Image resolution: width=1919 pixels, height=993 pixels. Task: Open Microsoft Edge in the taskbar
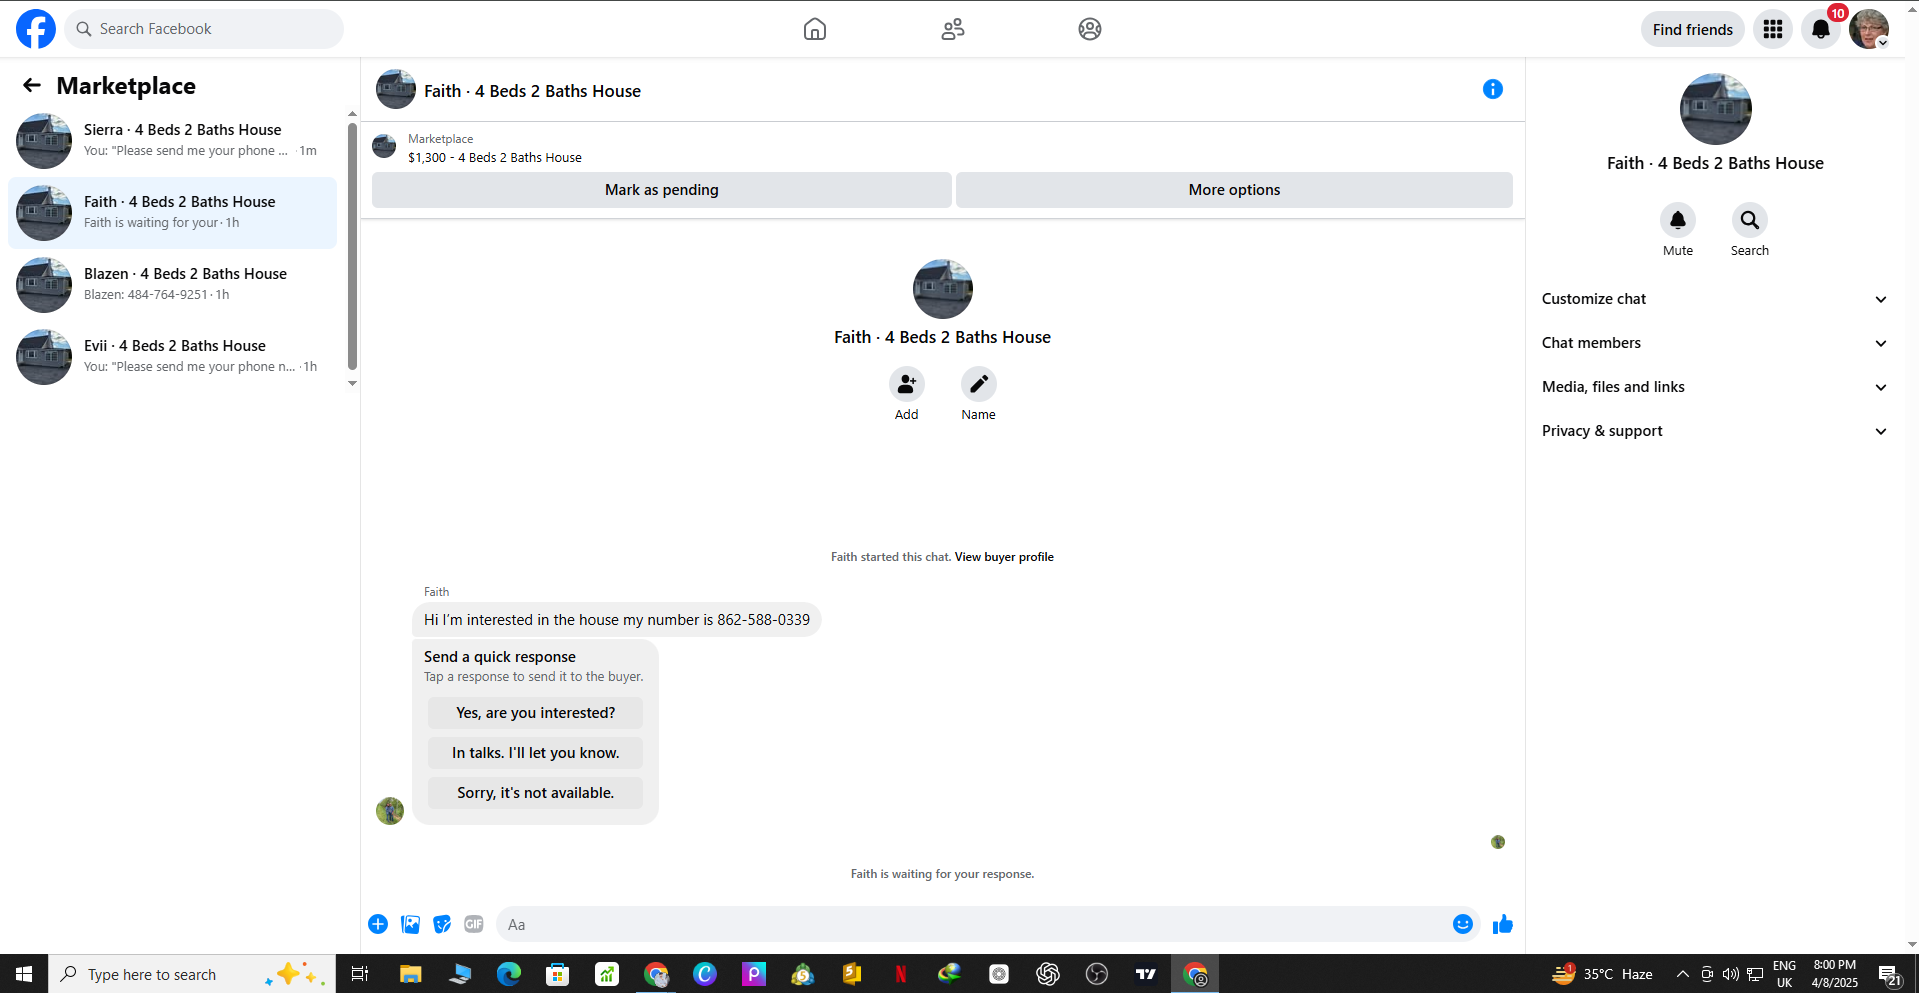(509, 974)
